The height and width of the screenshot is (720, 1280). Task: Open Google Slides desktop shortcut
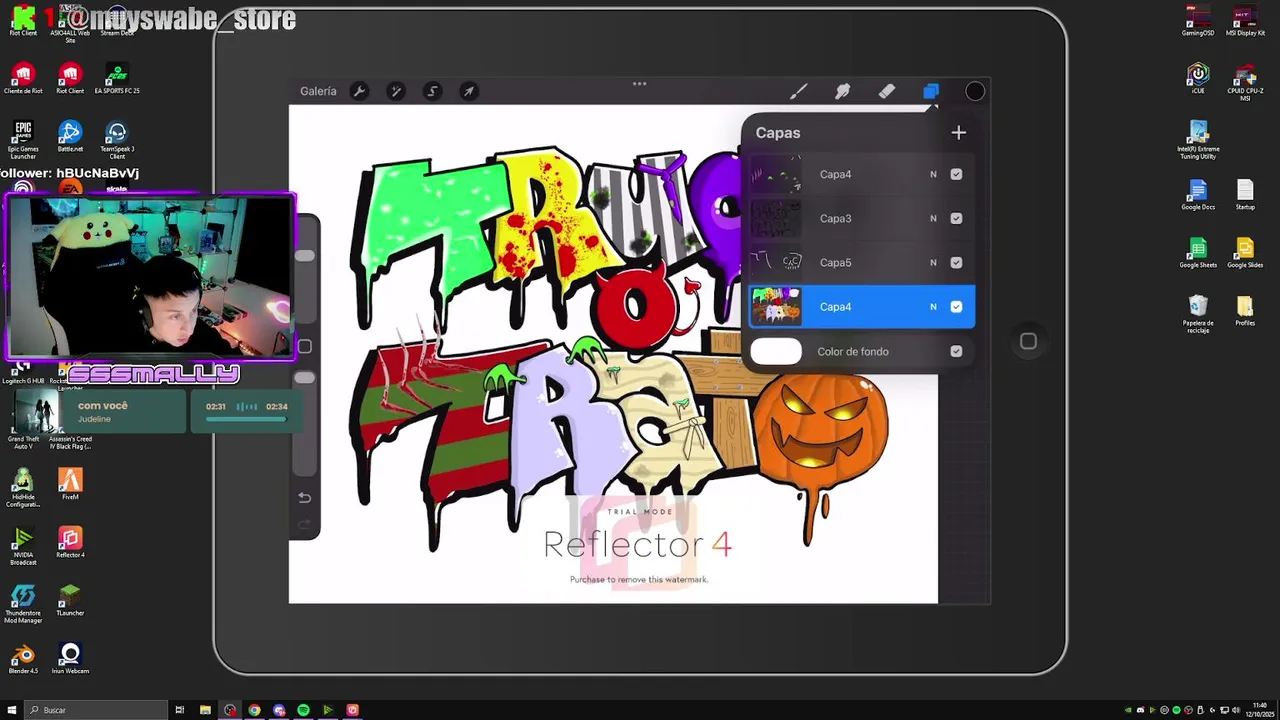click(x=1245, y=252)
